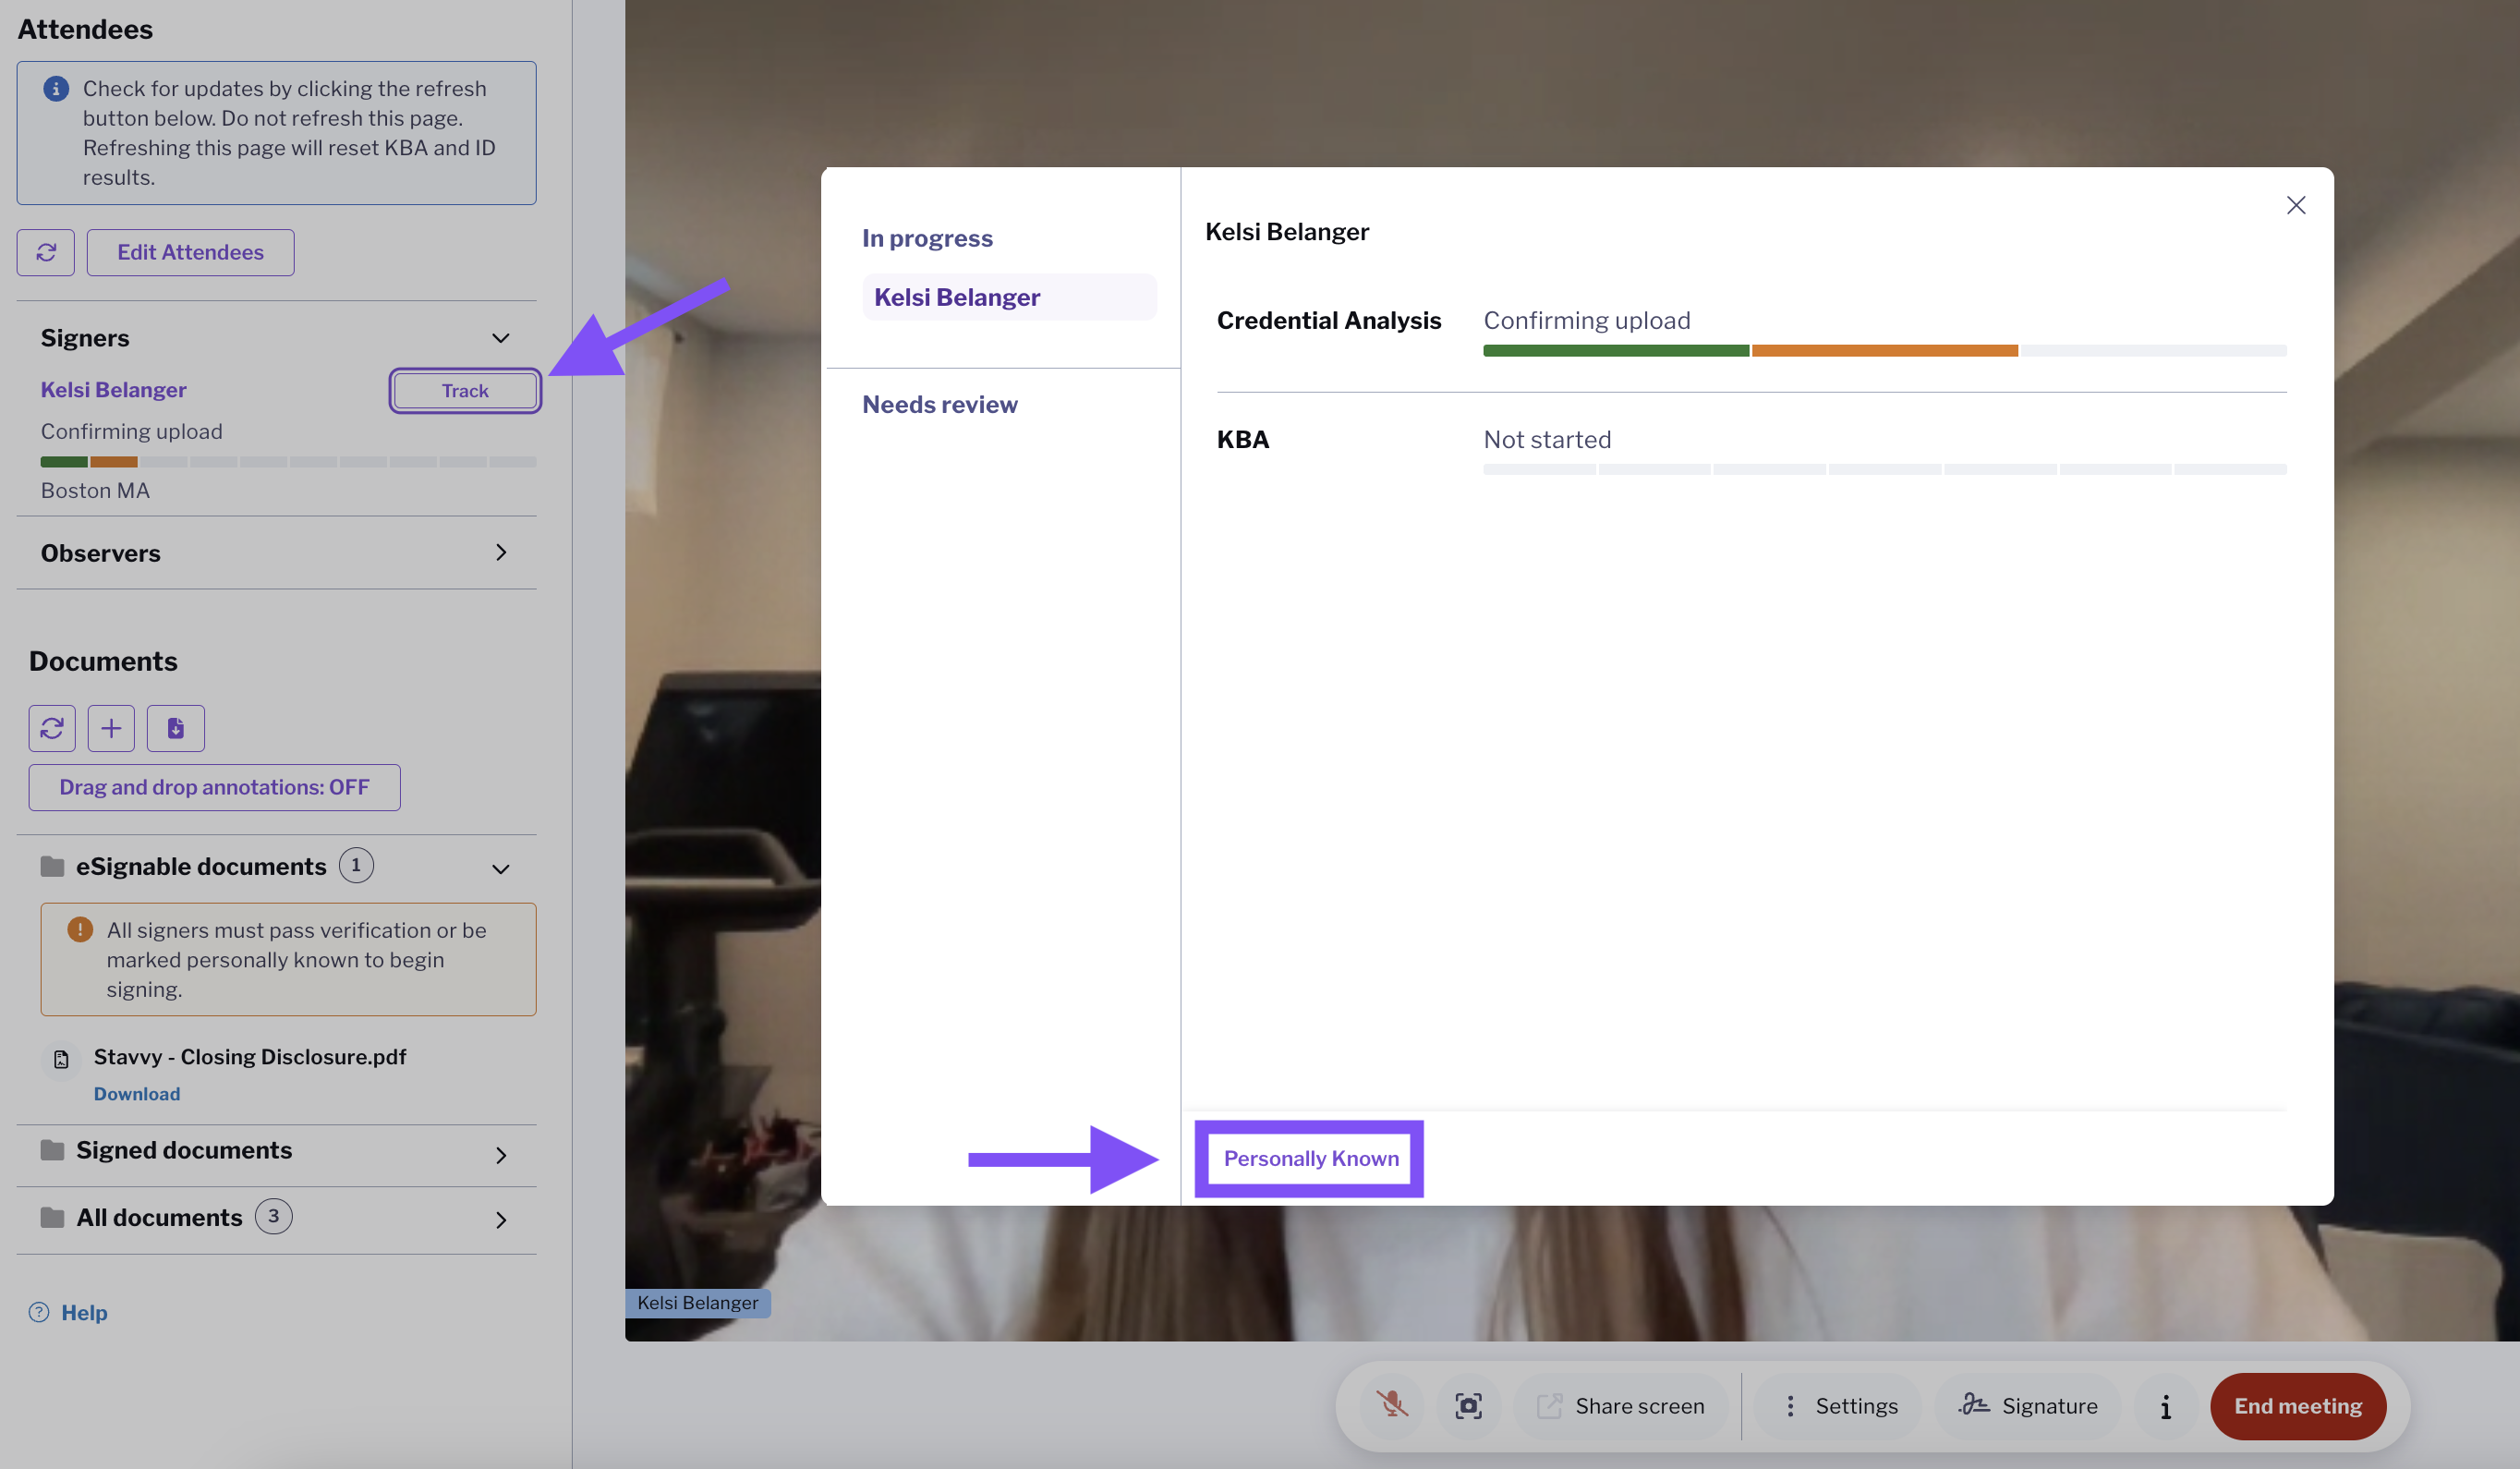2520x1469 pixels.
Task: Click the Confirming upload status in sidebar
Action: (131, 431)
